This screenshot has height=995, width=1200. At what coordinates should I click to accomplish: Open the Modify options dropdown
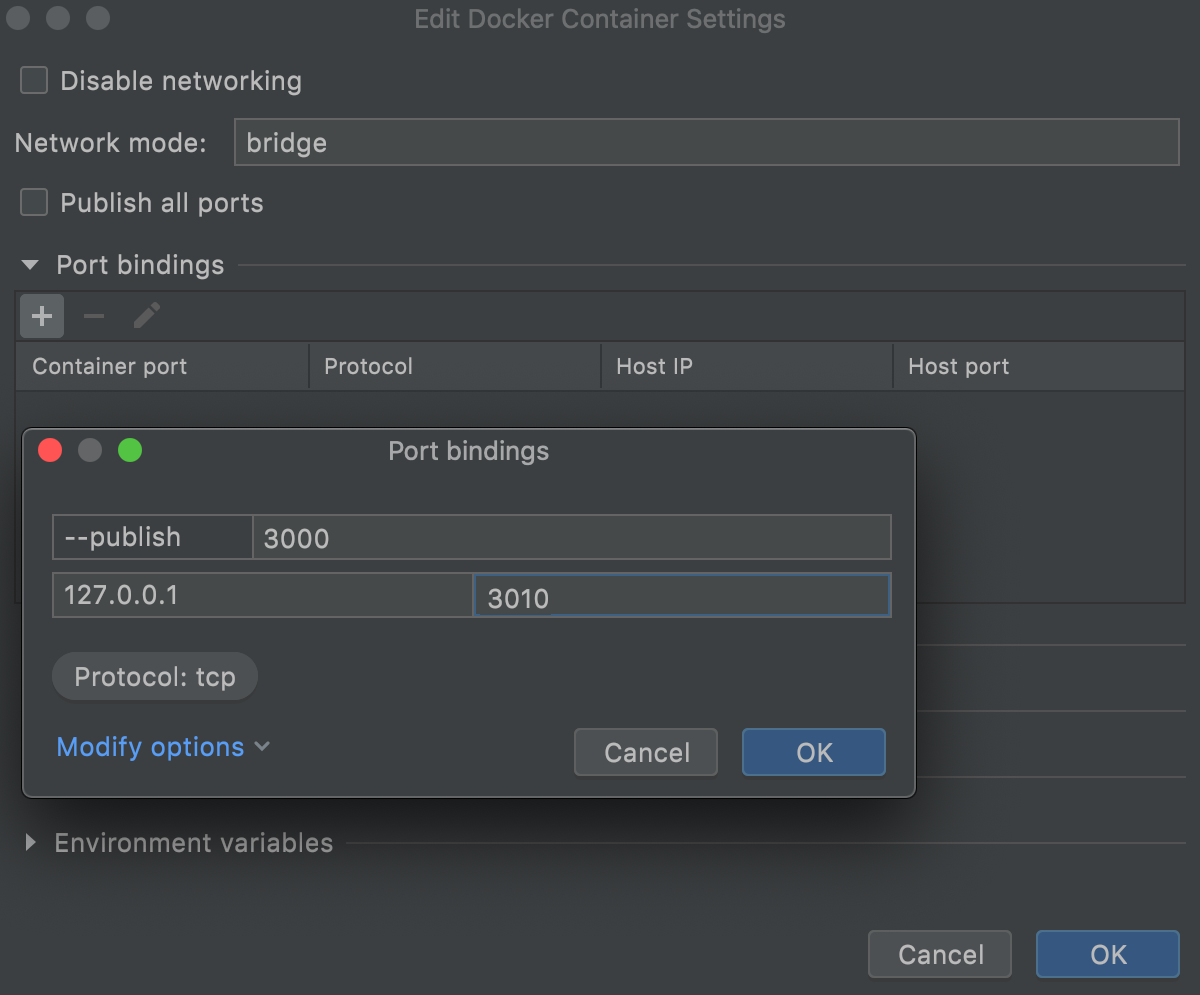(x=162, y=747)
